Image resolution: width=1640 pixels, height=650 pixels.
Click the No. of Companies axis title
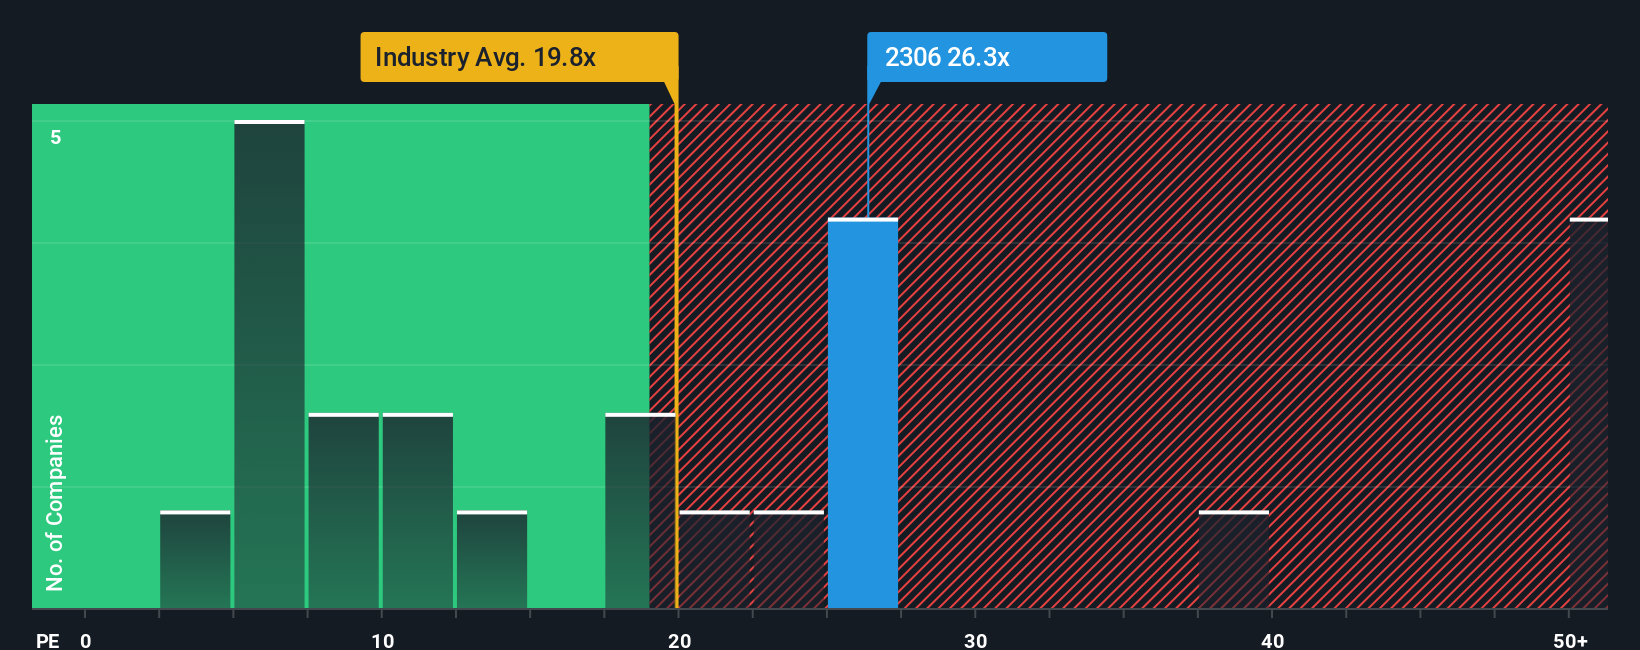point(55,502)
